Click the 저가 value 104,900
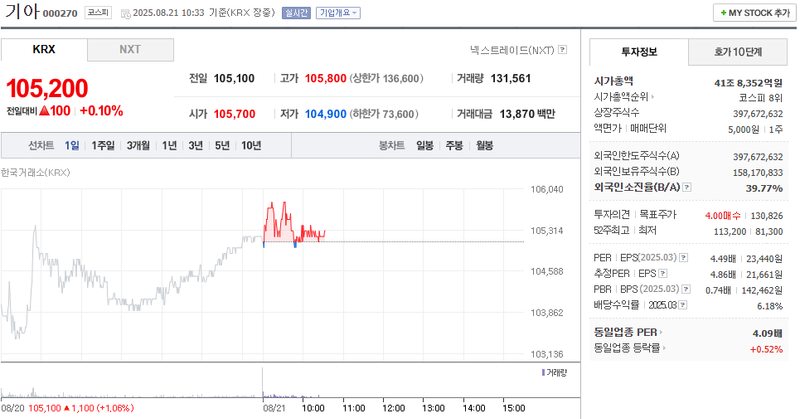Screen dimensions: 800x419 [x=326, y=114]
